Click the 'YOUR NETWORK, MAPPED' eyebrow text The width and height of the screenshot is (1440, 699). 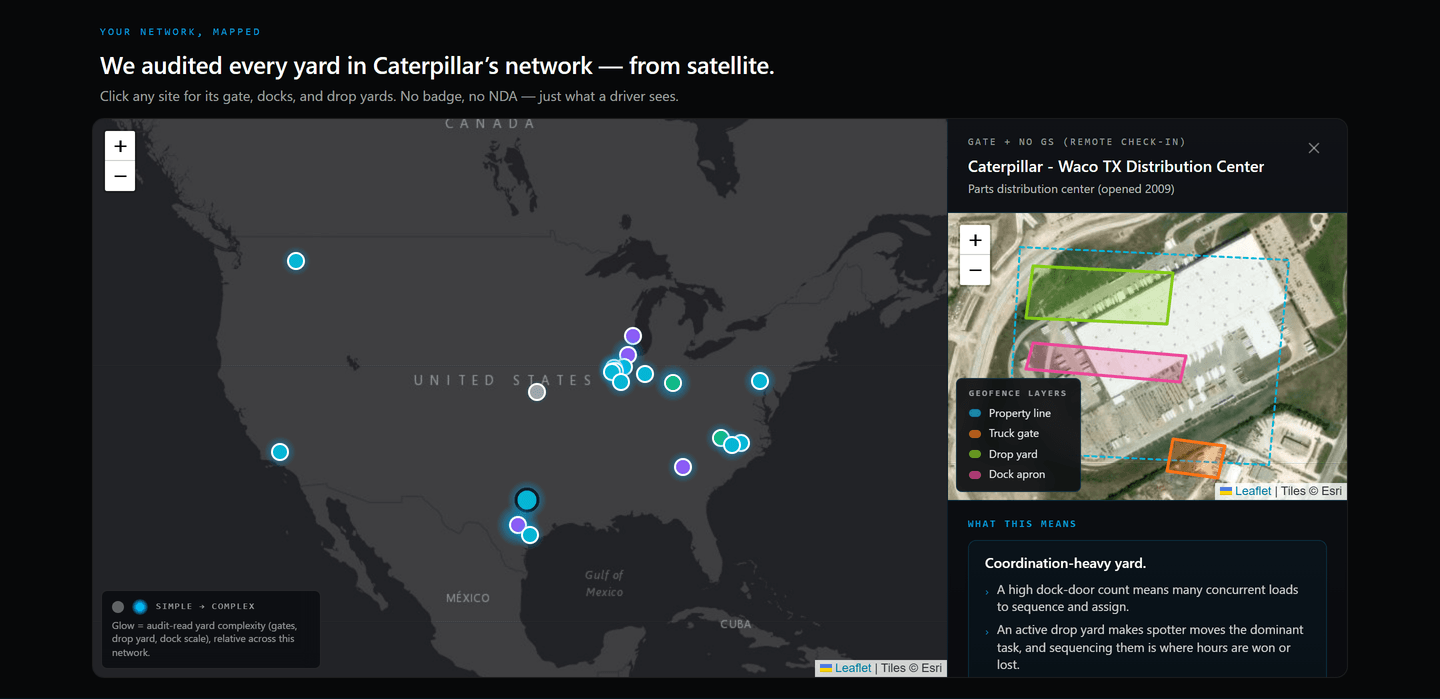[x=180, y=32]
